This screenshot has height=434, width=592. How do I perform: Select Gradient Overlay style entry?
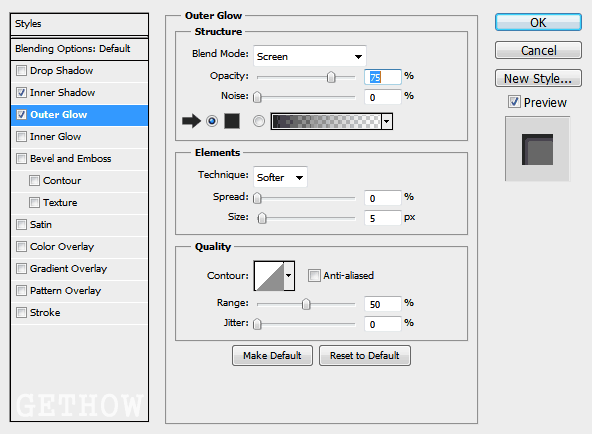(x=68, y=269)
